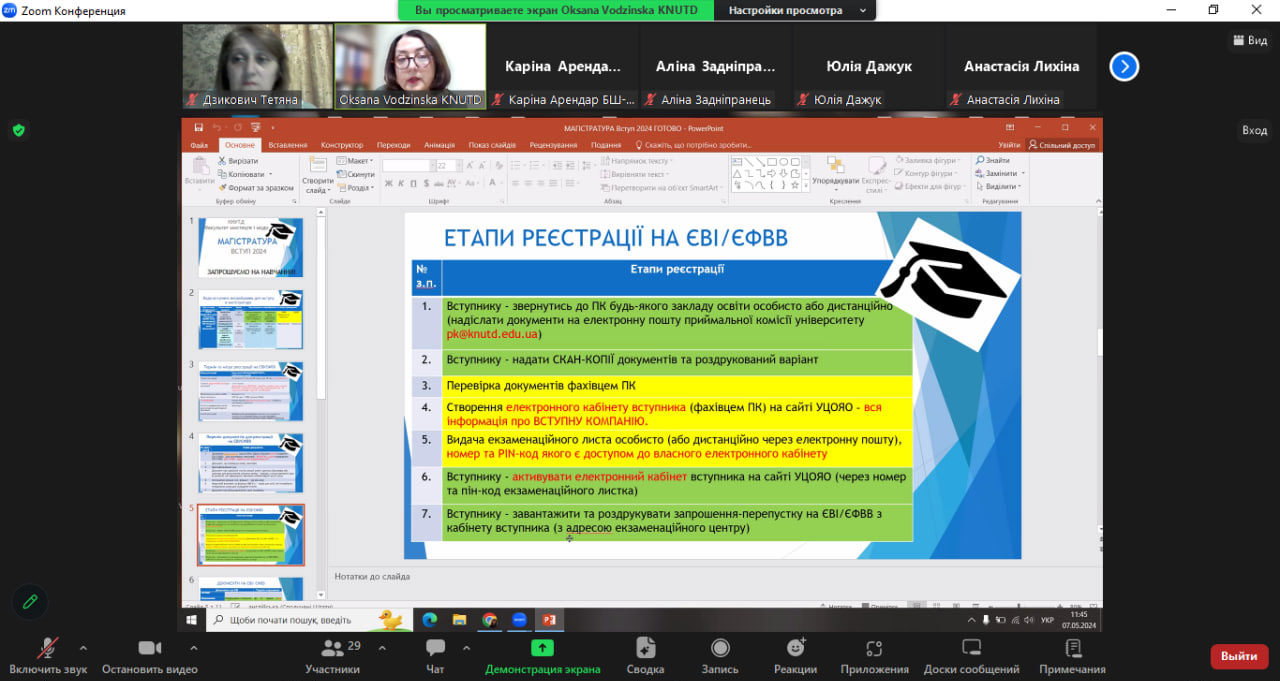Click PowerPoint icon in the taskbar
The image size is (1280, 681).
point(548,620)
